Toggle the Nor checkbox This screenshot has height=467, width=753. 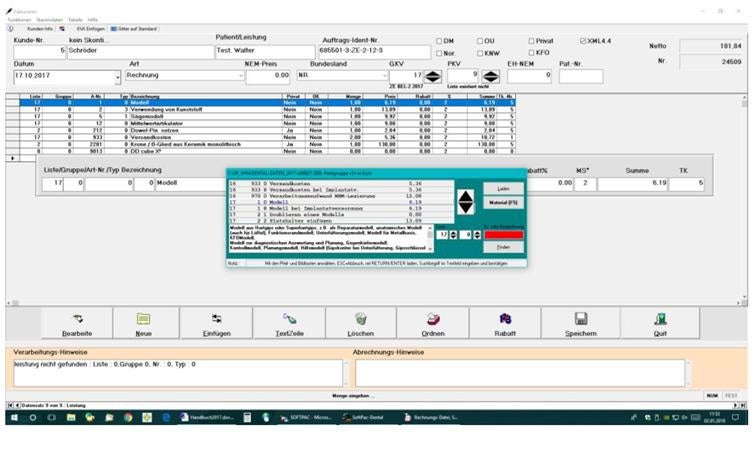[x=439, y=53]
